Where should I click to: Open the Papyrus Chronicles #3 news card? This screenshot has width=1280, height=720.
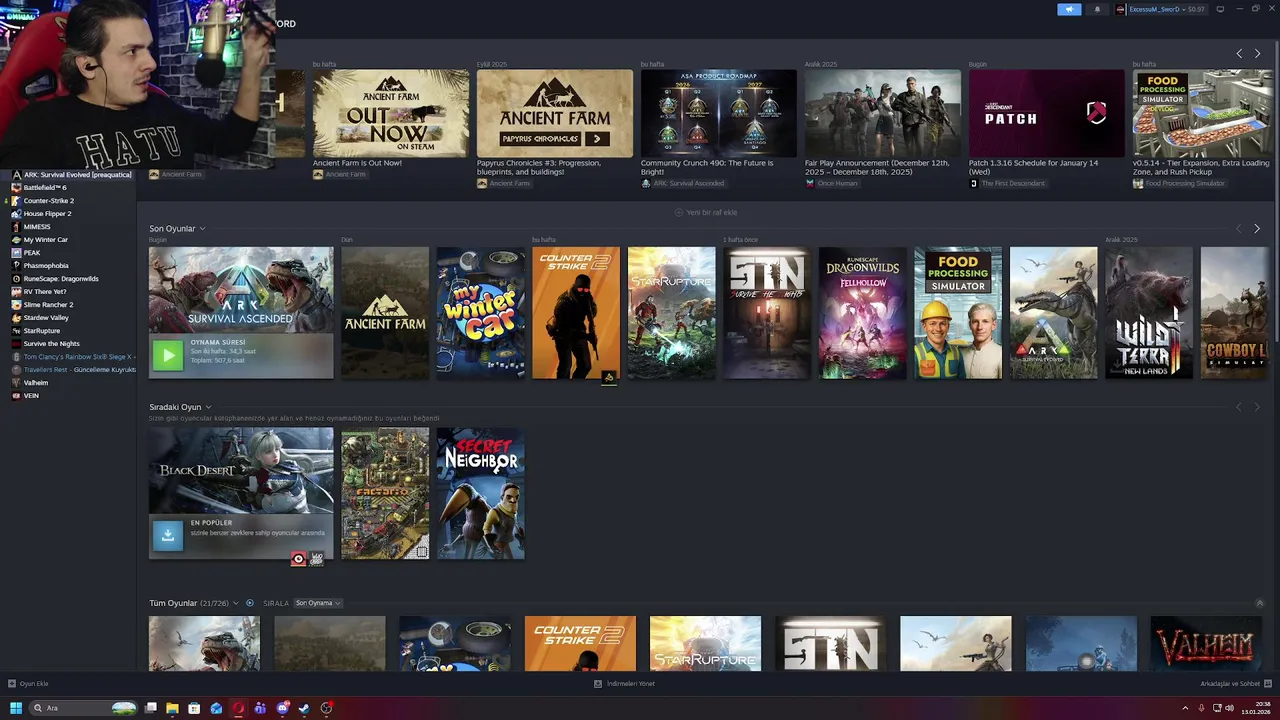[x=555, y=113]
